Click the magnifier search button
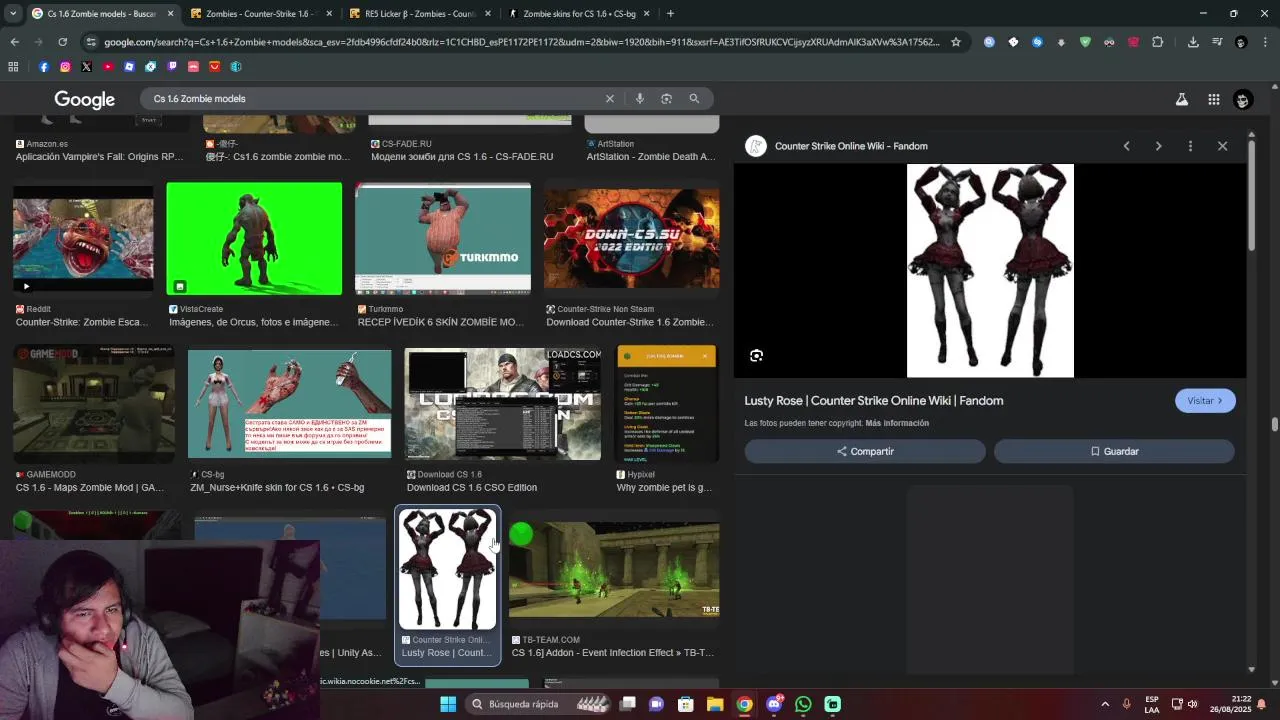The width and height of the screenshot is (1280, 720). click(x=694, y=99)
